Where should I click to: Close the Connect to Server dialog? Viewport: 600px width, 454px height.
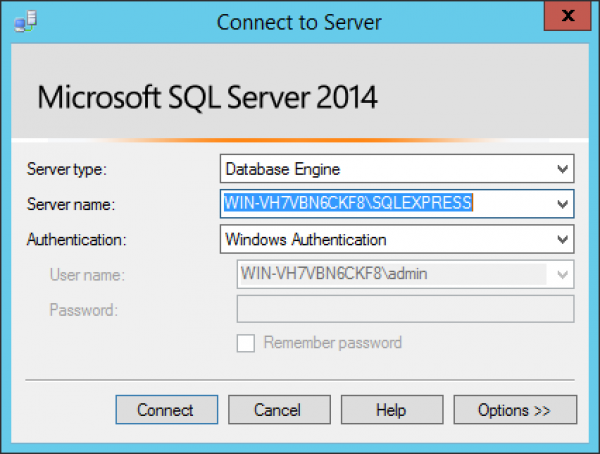[x=567, y=16]
